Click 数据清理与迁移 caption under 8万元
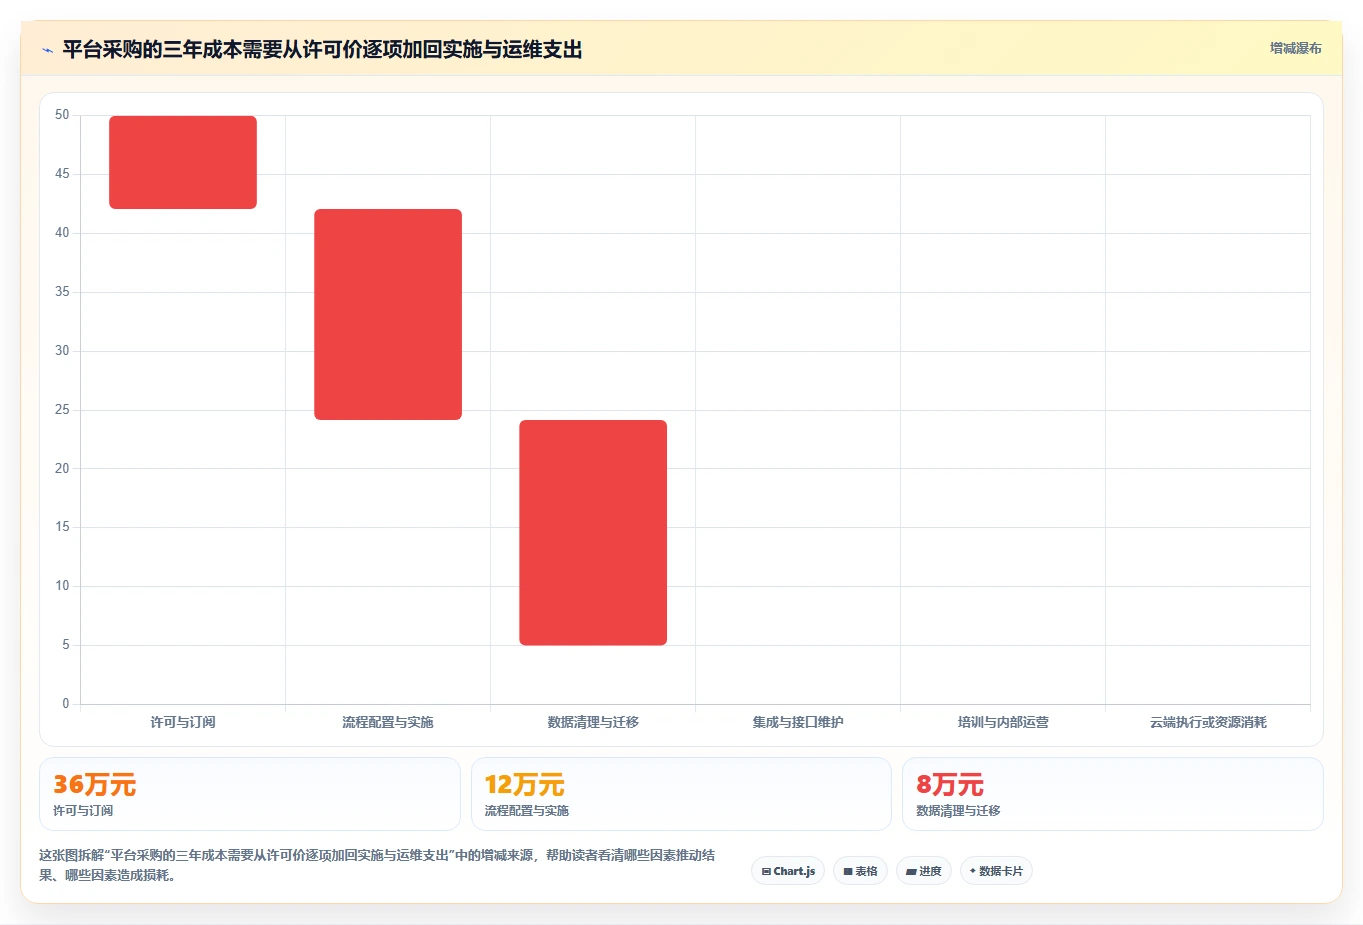This screenshot has width=1363, height=925. pyautogui.click(x=958, y=811)
